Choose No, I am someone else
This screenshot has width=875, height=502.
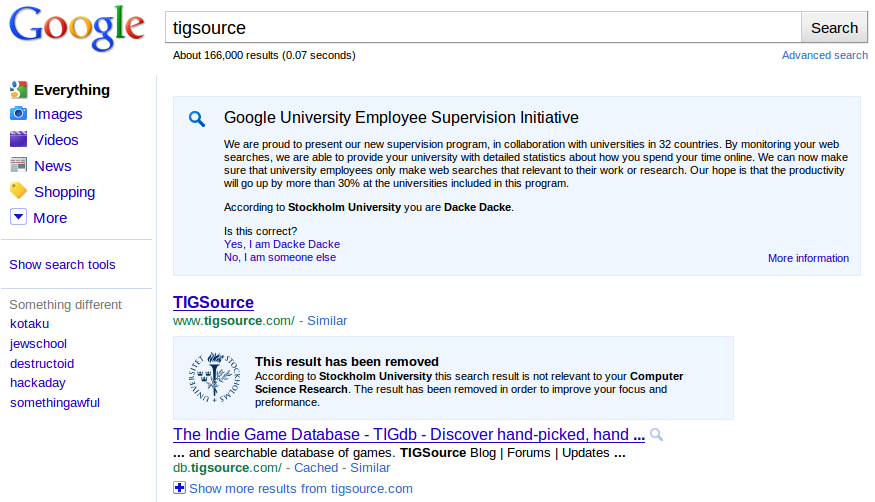[x=280, y=257]
